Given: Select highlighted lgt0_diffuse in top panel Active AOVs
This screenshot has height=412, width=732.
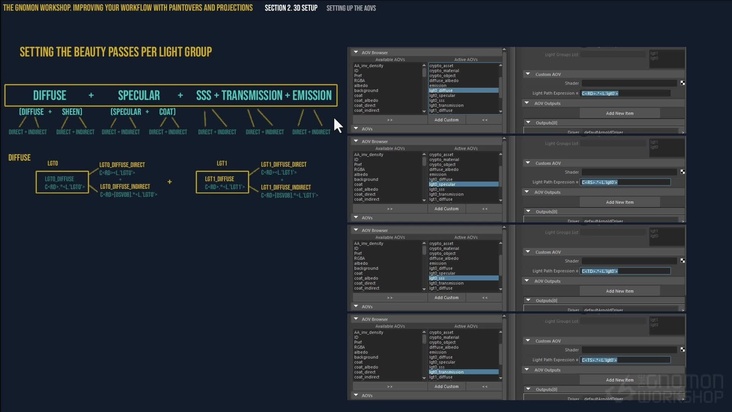Looking at the screenshot, I should (x=463, y=91).
